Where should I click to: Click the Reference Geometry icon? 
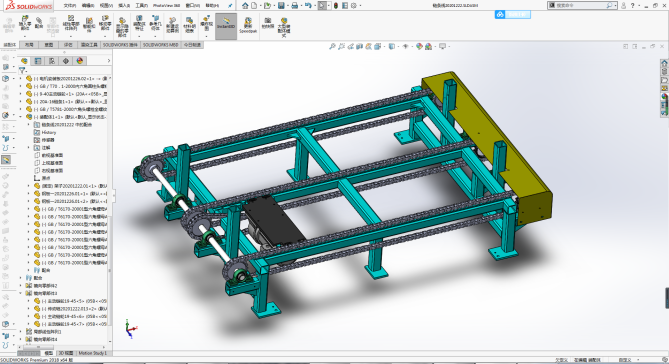point(156,18)
